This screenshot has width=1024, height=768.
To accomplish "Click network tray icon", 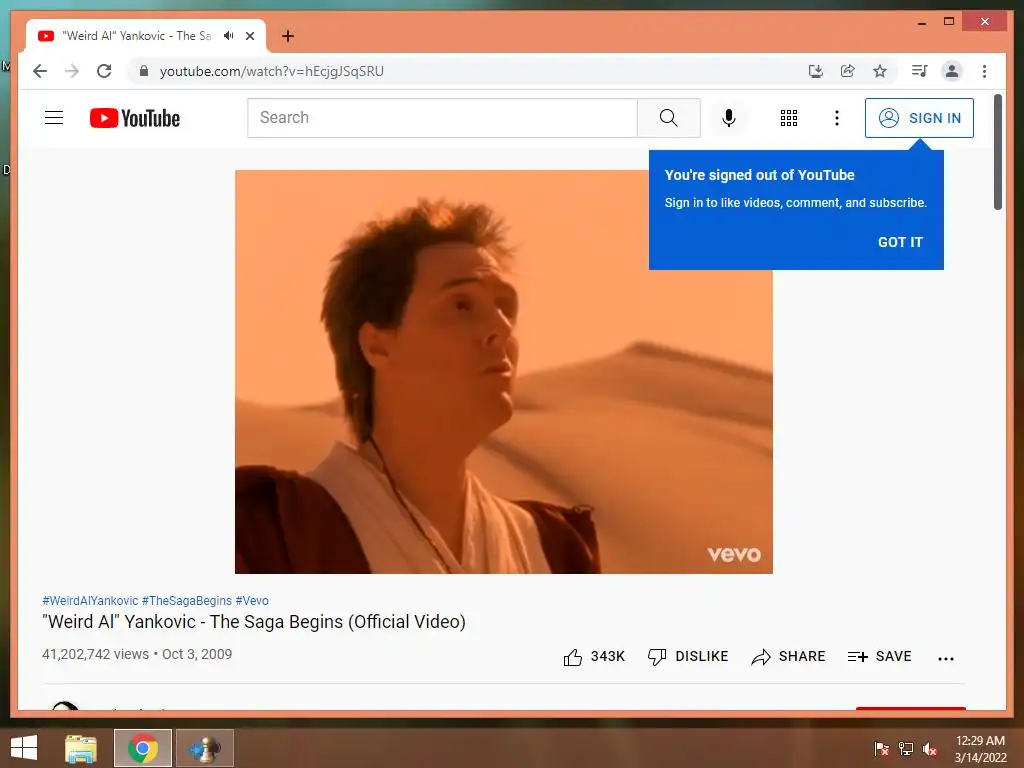I will (906, 748).
